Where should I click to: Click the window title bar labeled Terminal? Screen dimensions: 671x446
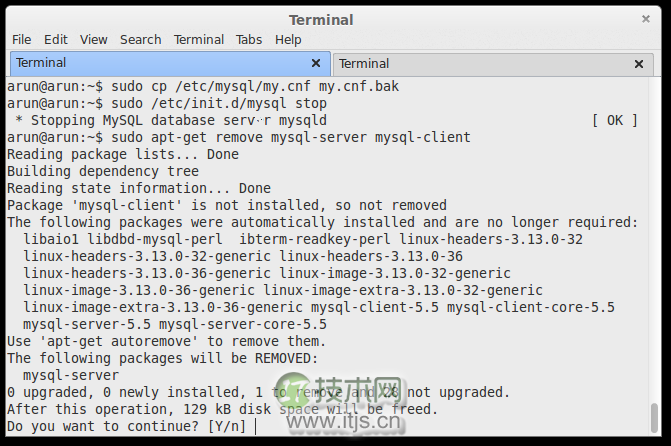pos(320,19)
